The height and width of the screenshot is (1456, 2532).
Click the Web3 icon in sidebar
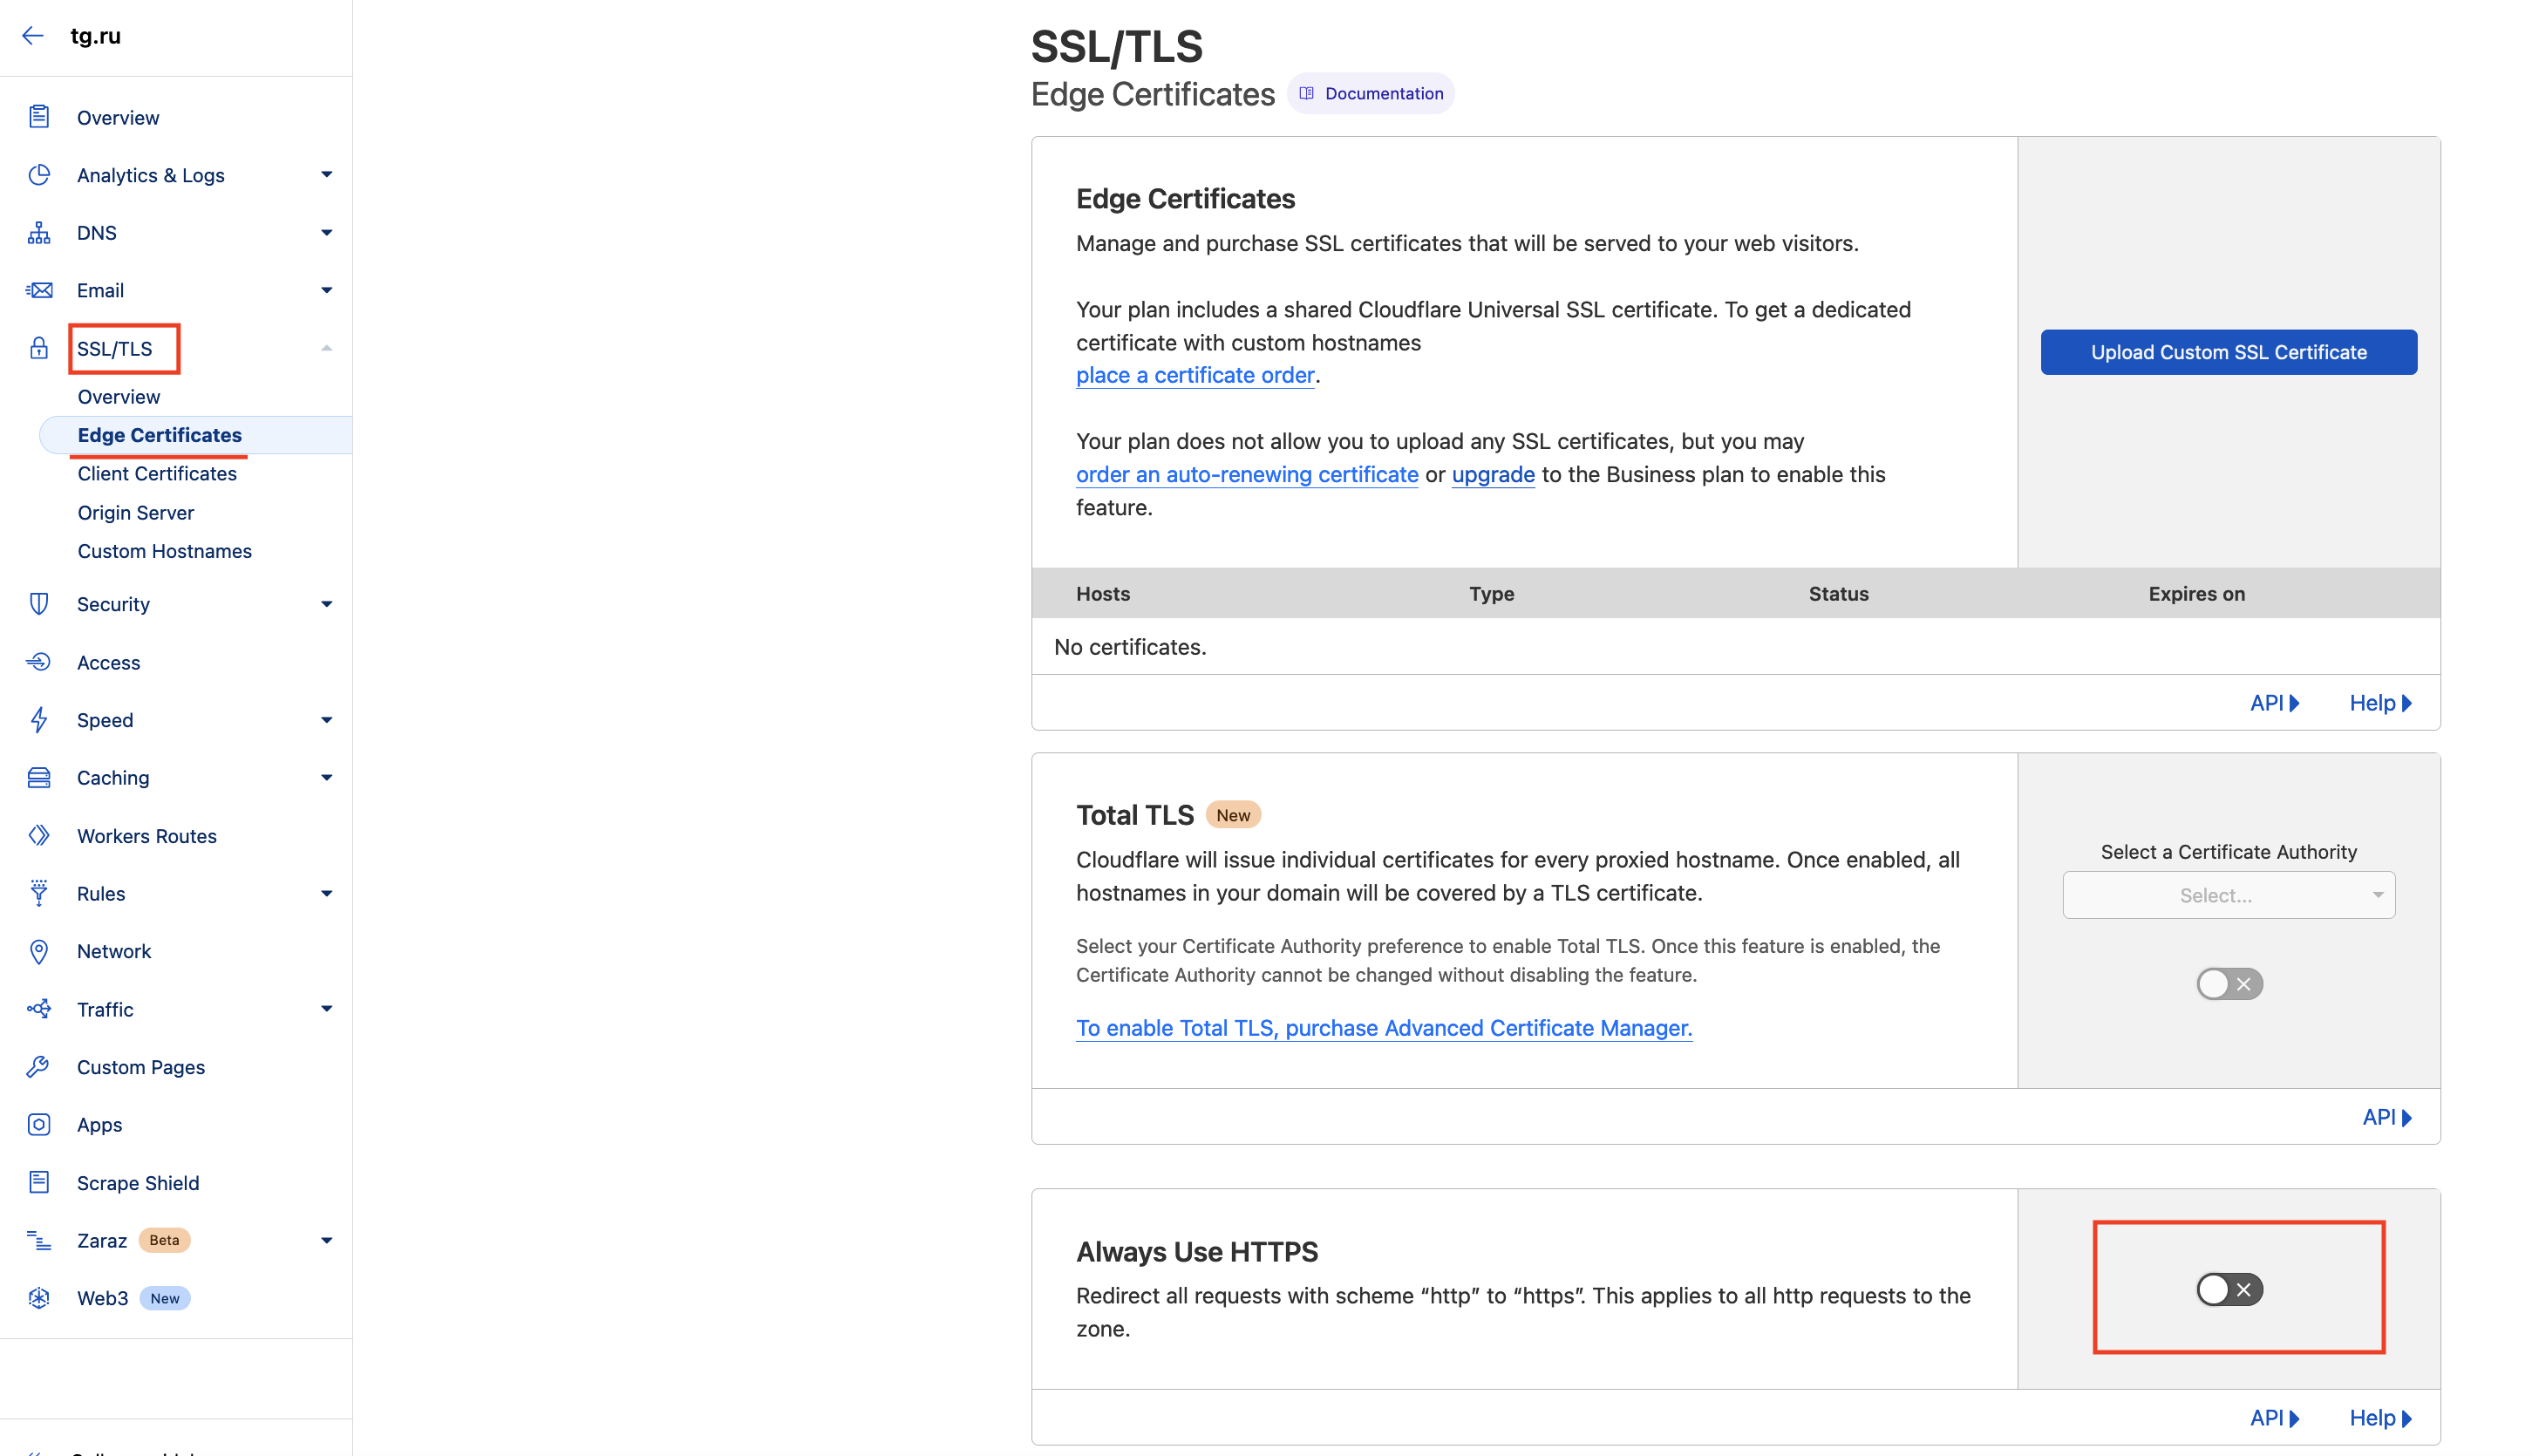coord(39,1298)
